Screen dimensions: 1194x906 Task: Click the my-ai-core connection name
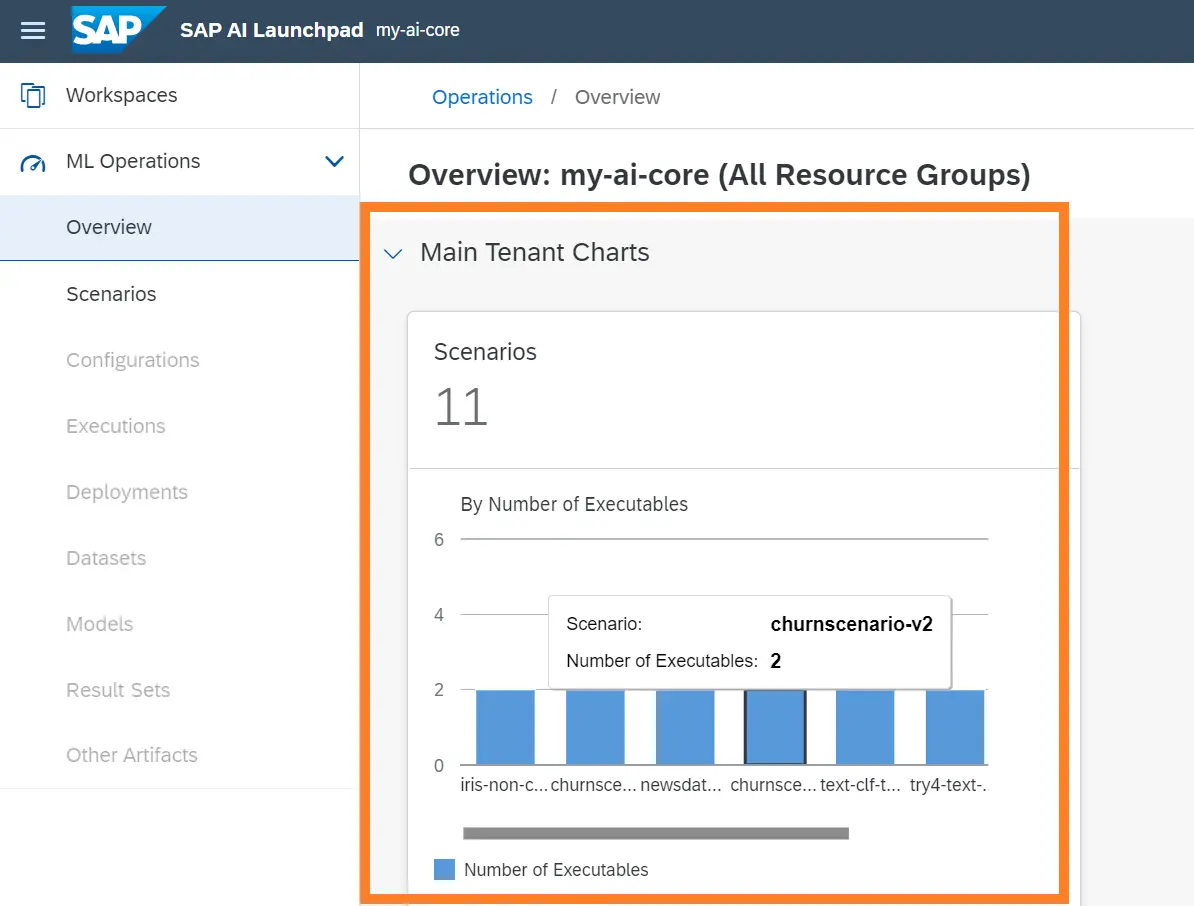(417, 30)
